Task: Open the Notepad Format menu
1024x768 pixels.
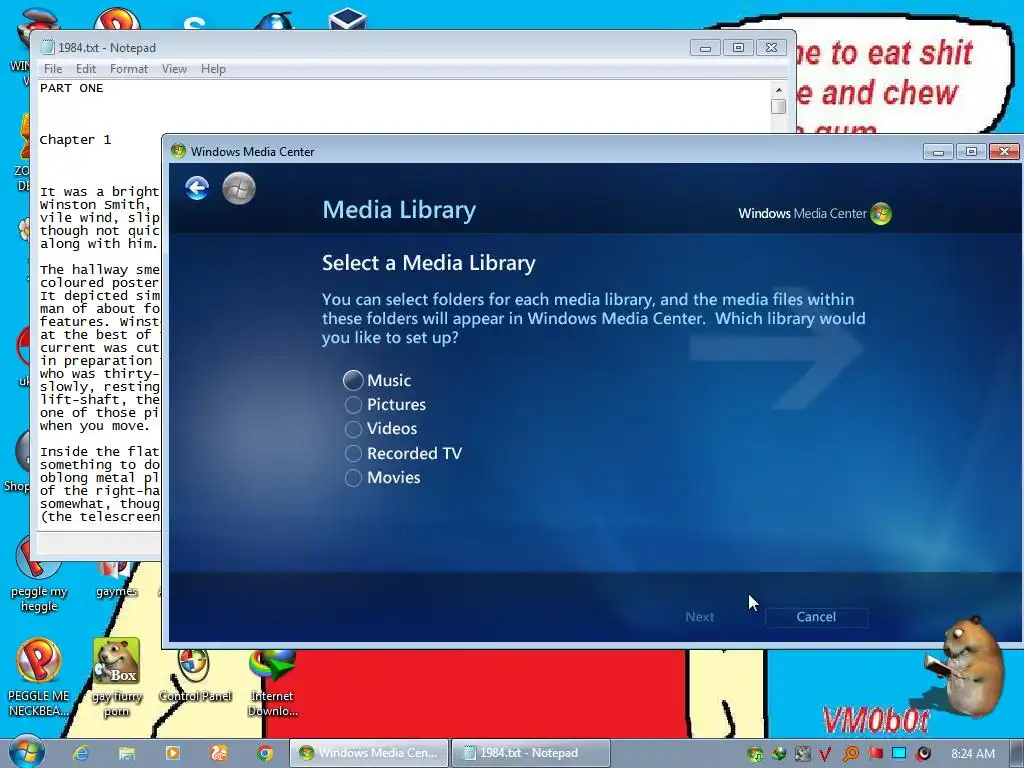Action: click(129, 69)
